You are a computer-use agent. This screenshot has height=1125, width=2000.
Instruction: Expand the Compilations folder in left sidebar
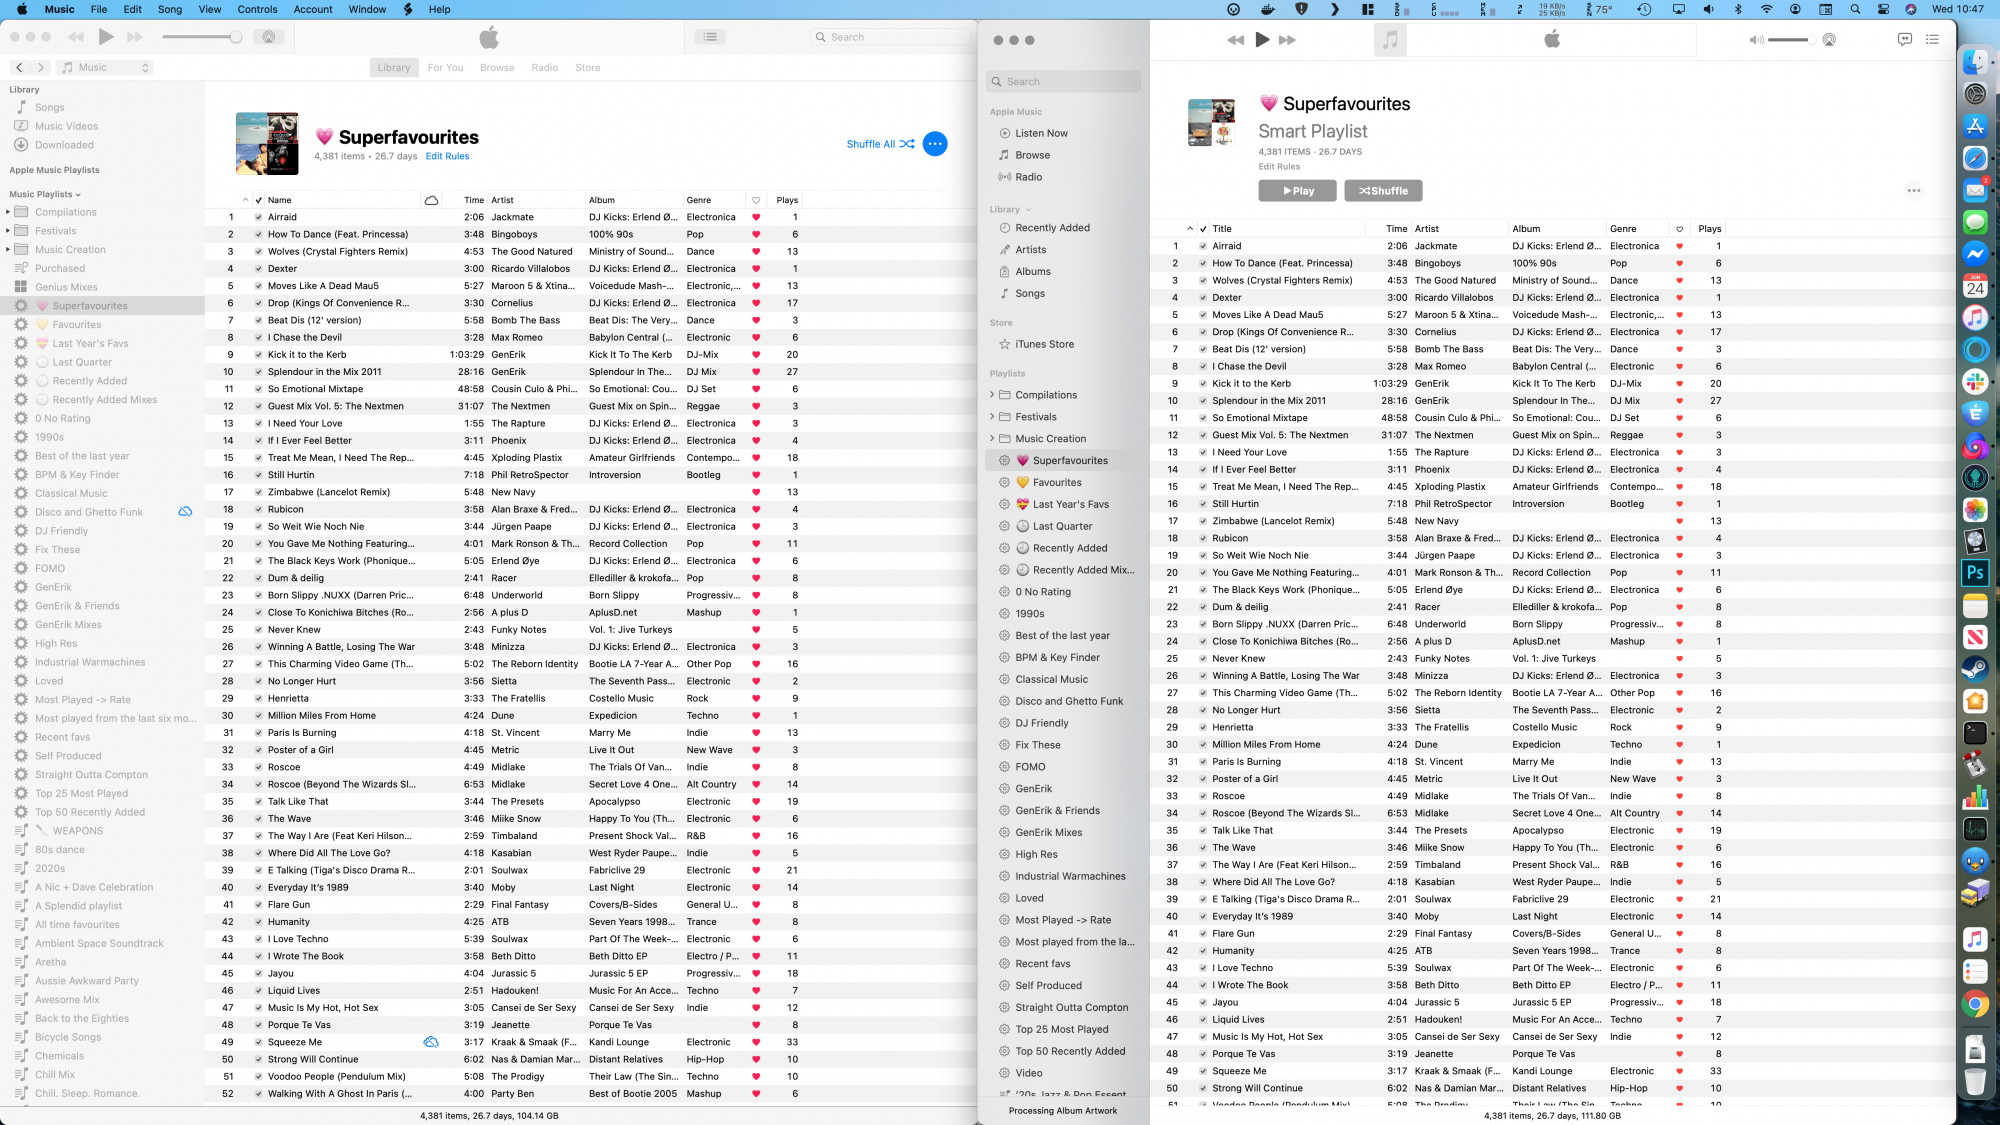8,212
